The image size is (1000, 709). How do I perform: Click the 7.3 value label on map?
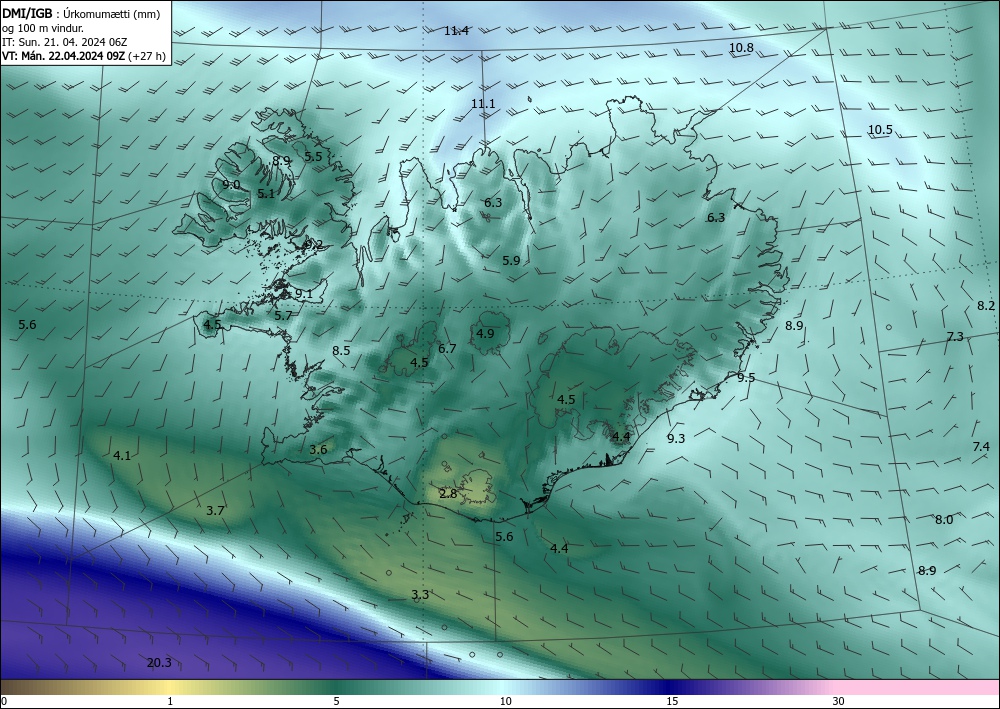(x=955, y=337)
